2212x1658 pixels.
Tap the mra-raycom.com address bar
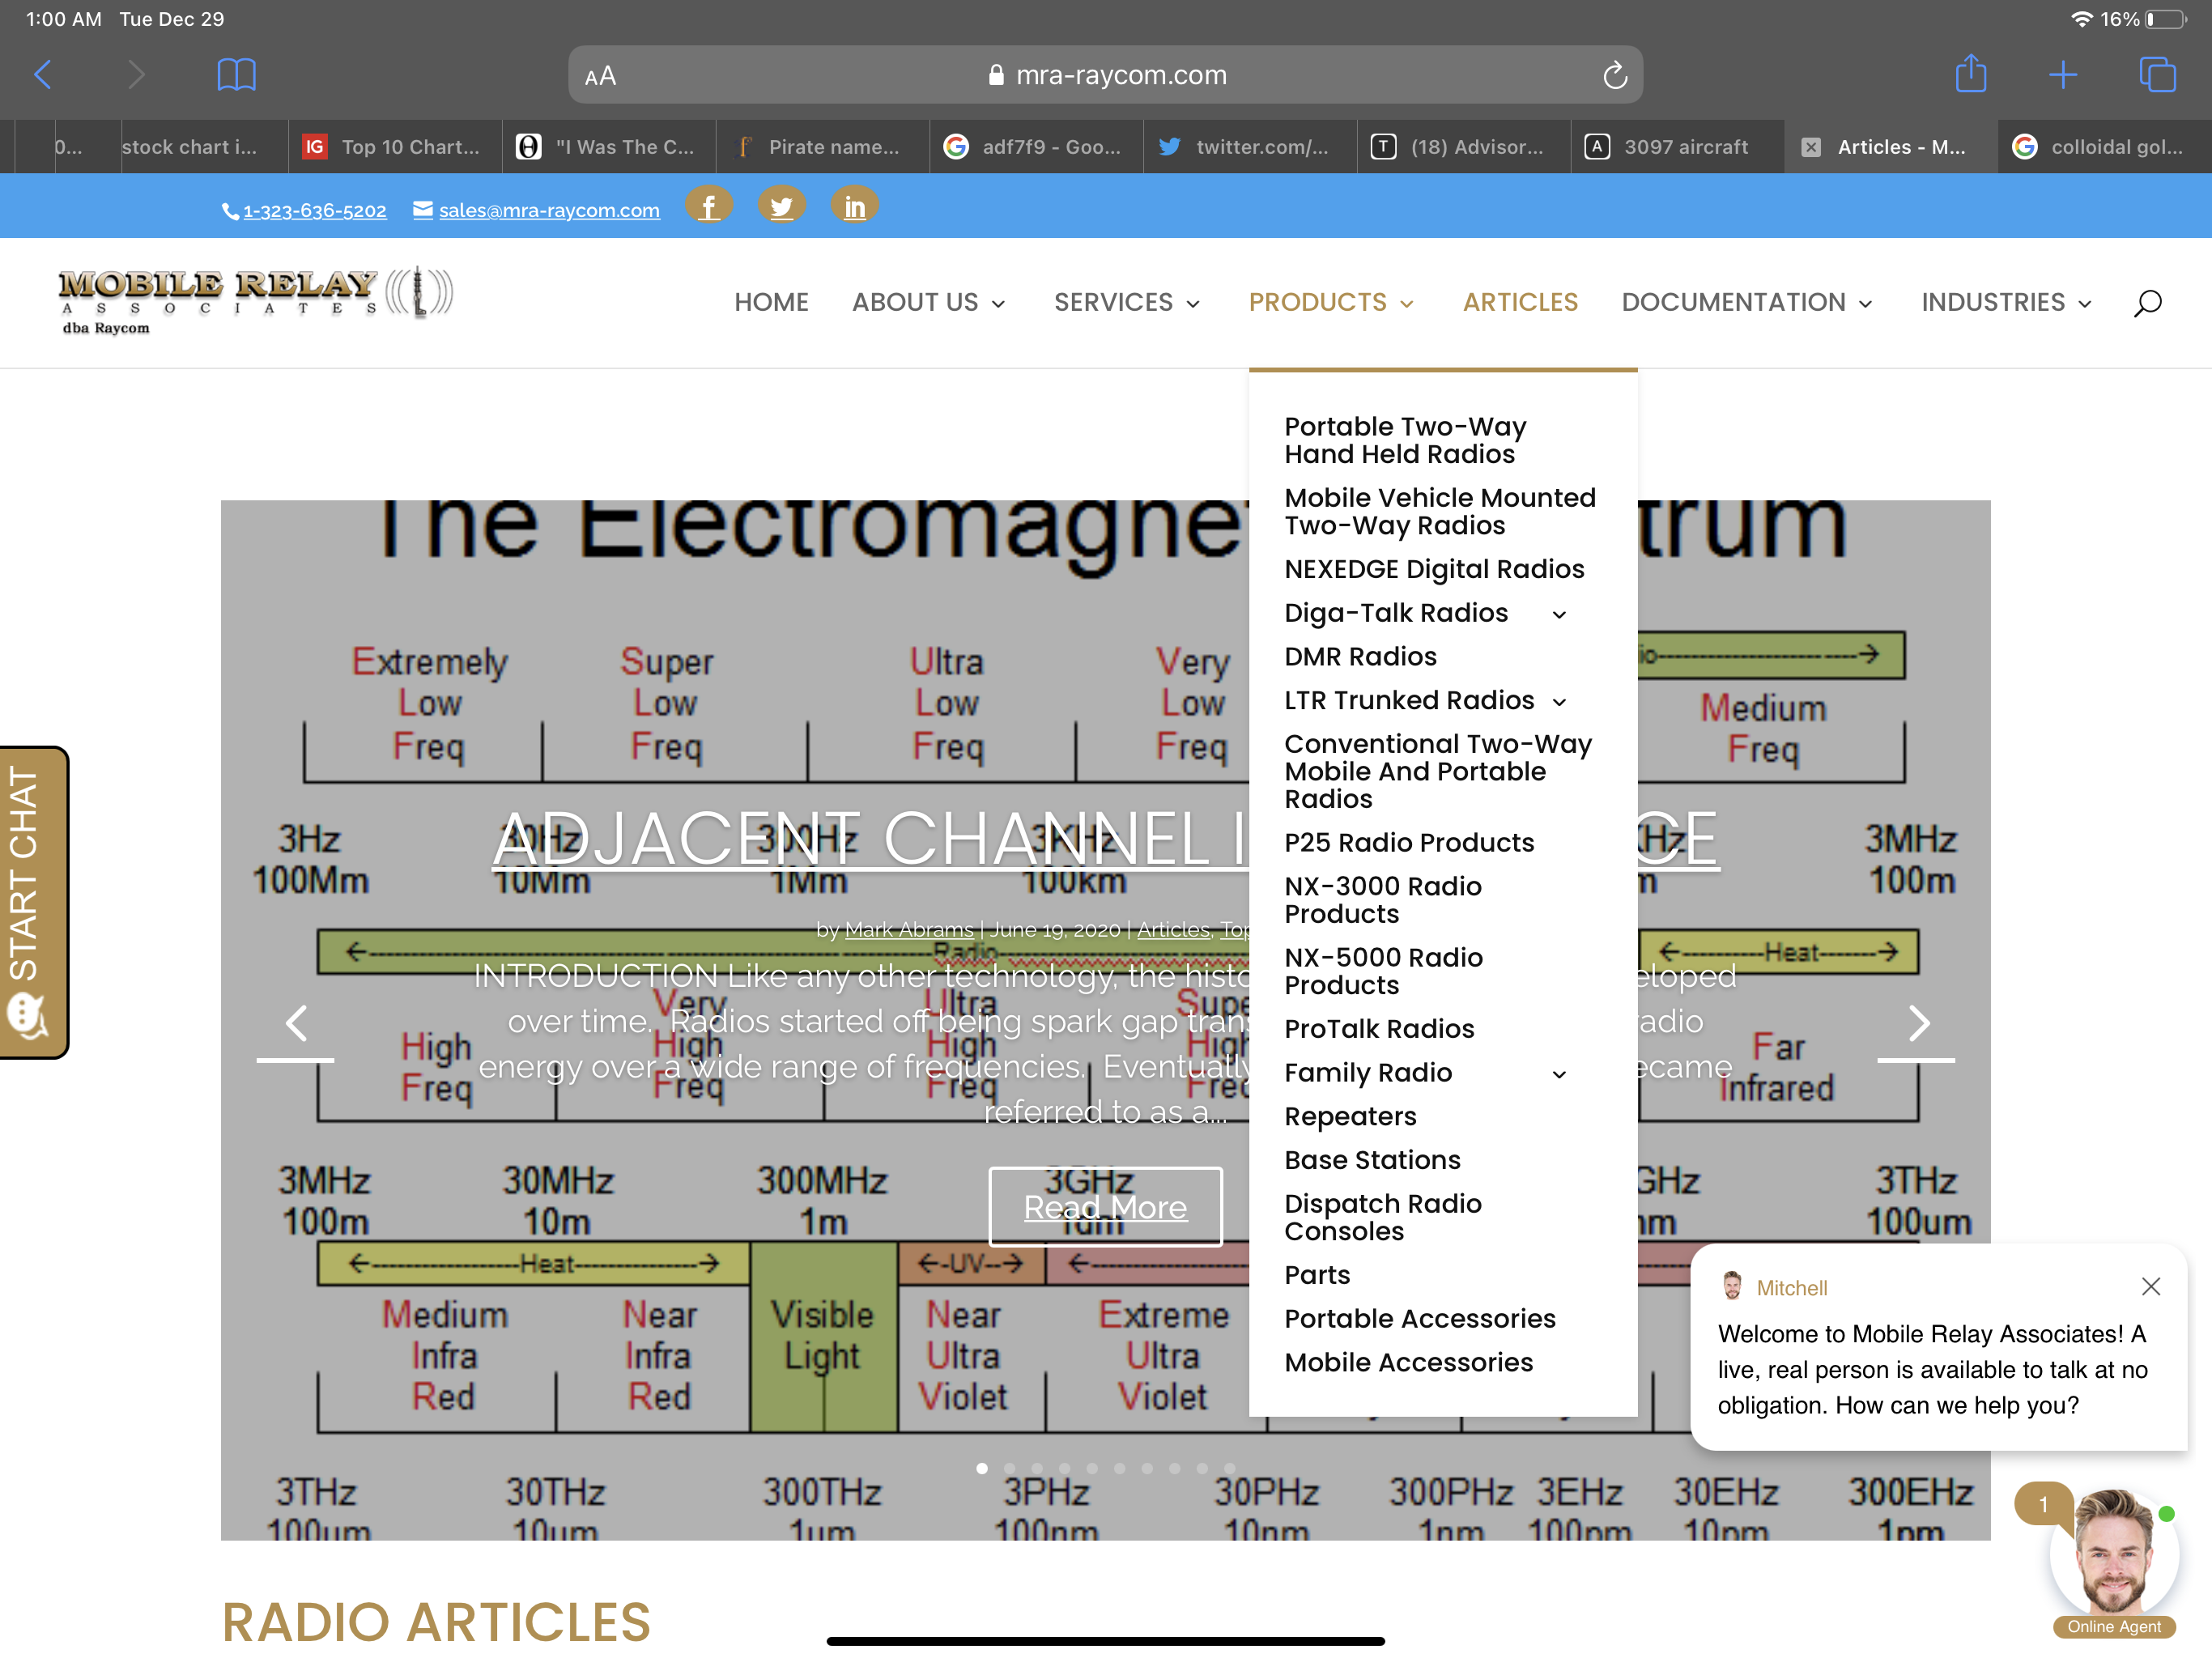coord(1105,75)
